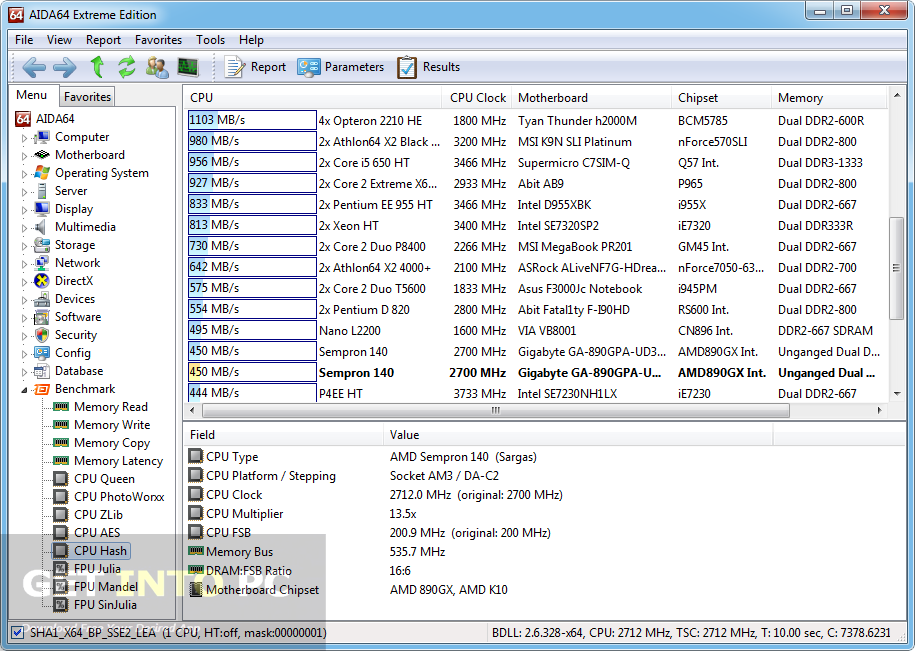Click the back navigation arrow
The image size is (915, 651).
coord(32,66)
